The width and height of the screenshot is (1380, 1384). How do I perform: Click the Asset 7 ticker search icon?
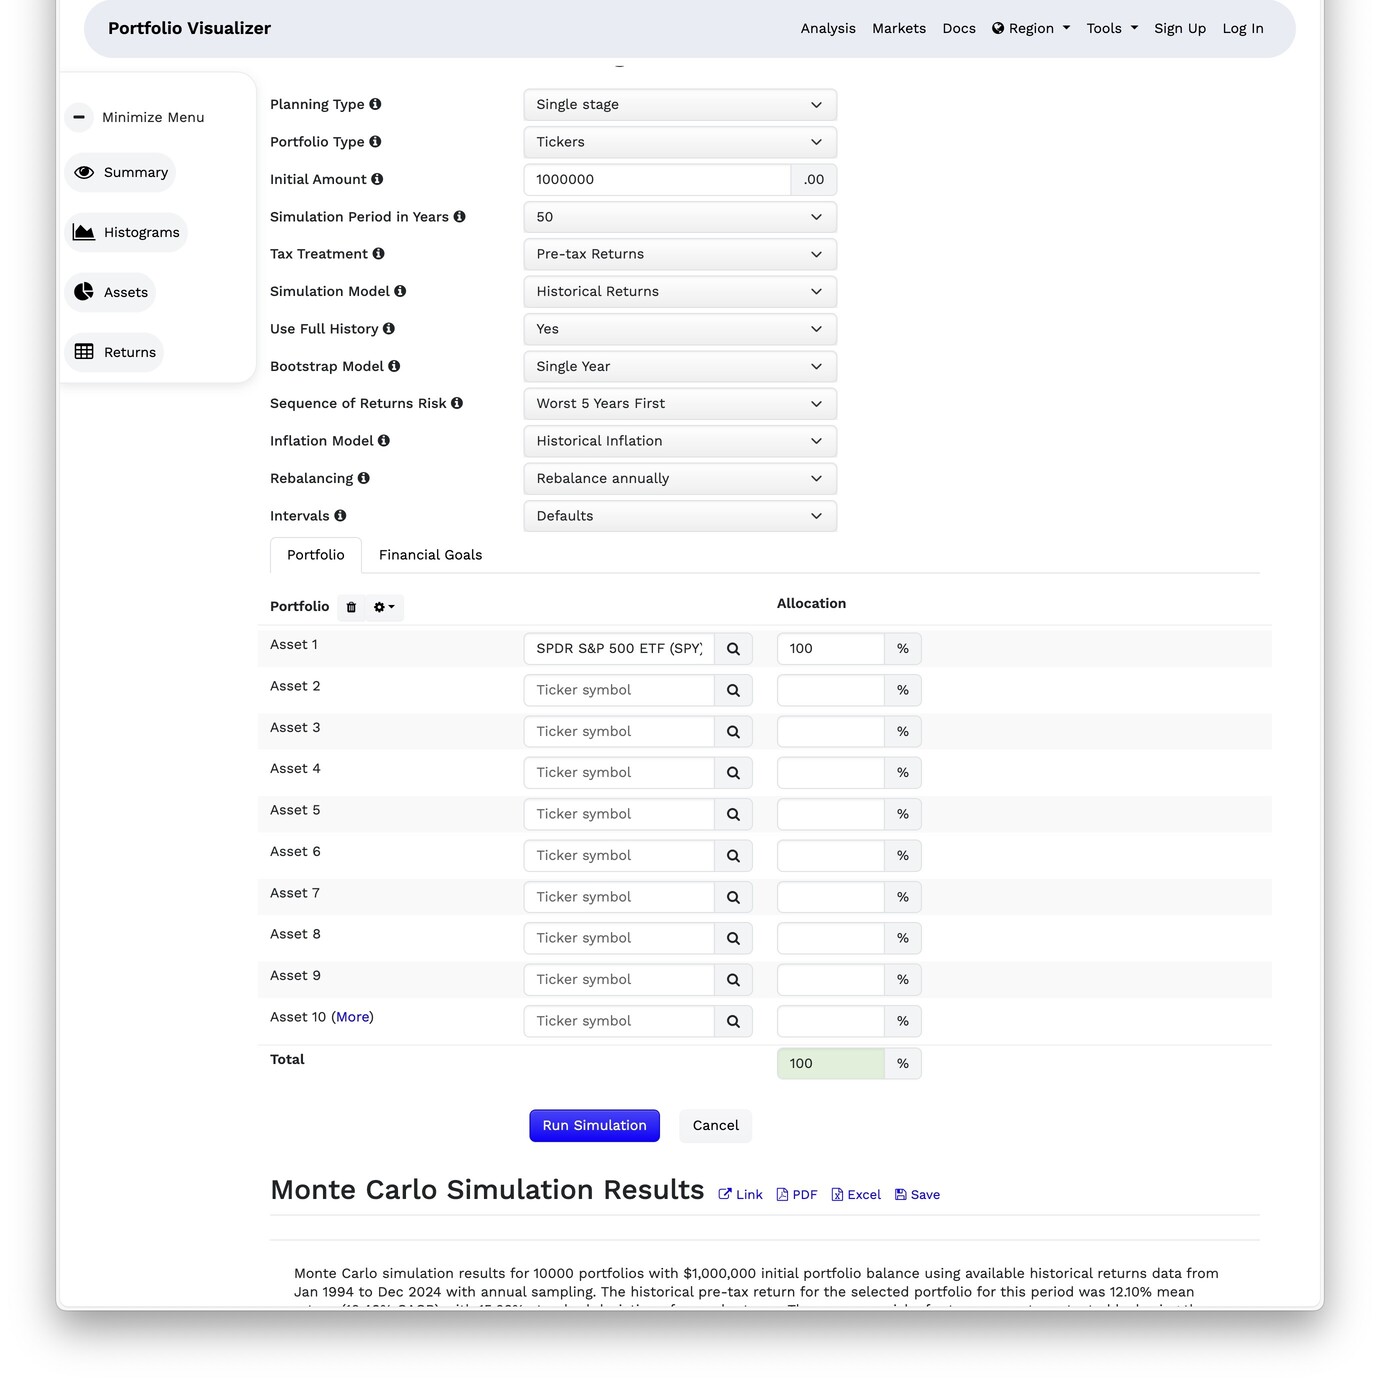pyautogui.click(x=733, y=897)
